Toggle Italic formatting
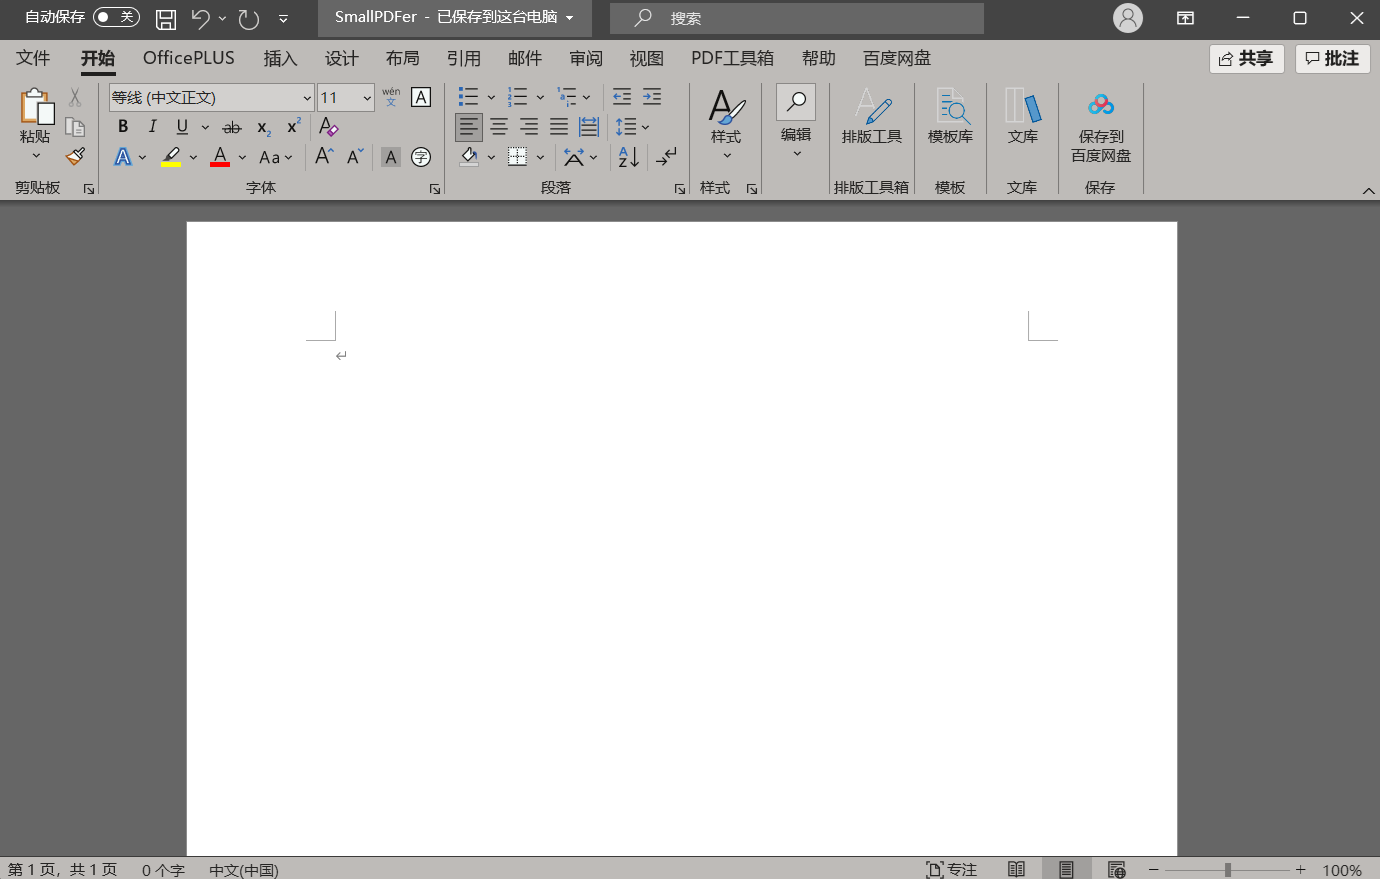The height and width of the screenshot is (879, 1380). (x=152, y=127)
